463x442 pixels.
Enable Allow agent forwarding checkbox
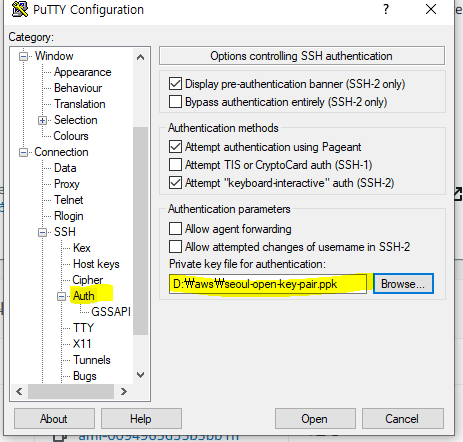tap(175, 229)
